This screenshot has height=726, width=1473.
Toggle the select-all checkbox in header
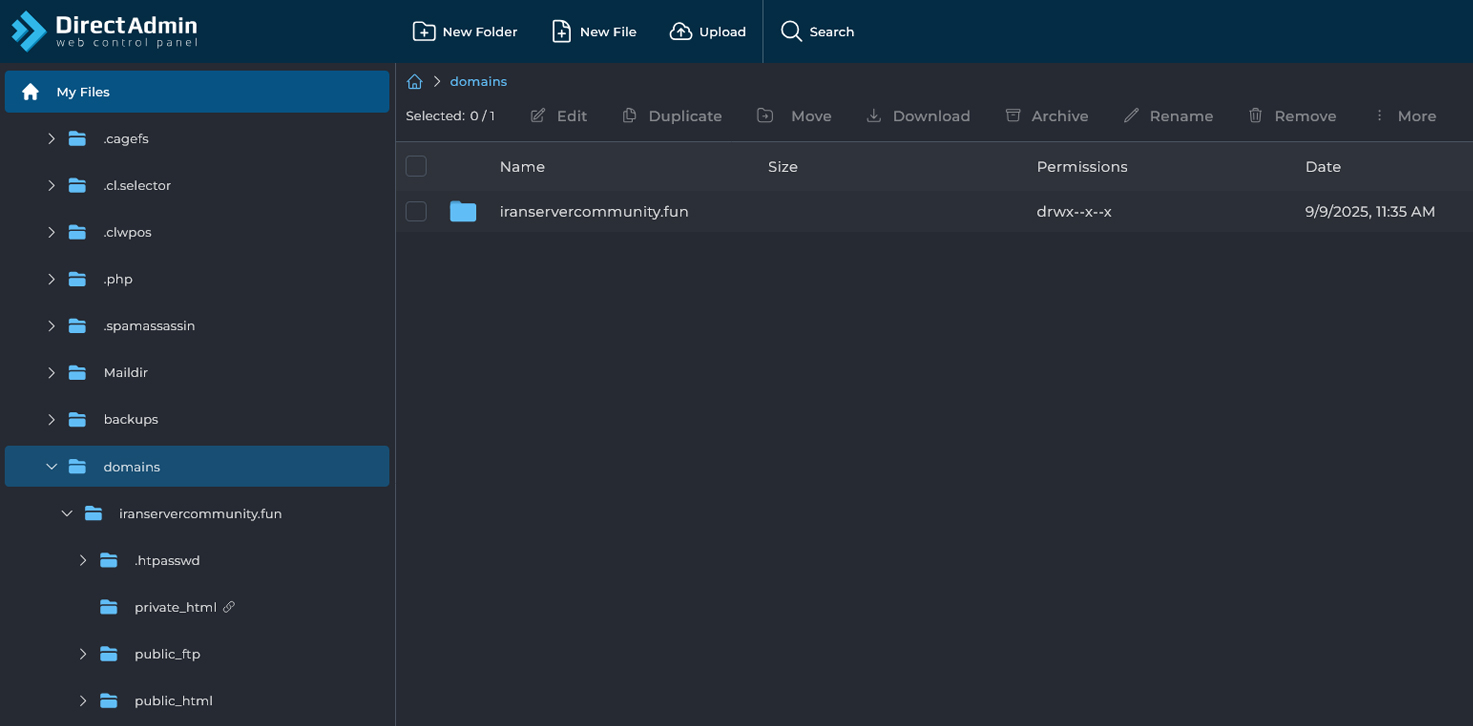(416, 166)
